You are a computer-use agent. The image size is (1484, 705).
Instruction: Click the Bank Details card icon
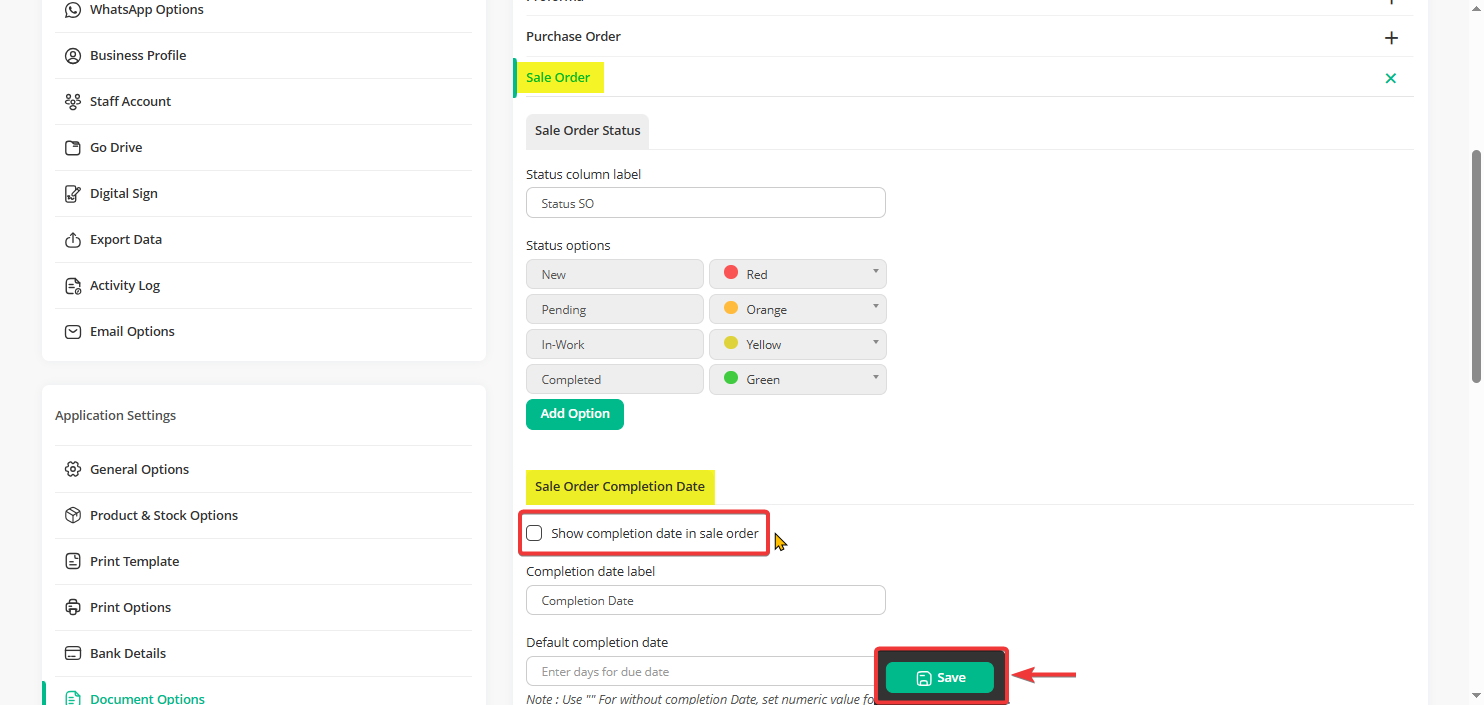click(x=72, y=654)
